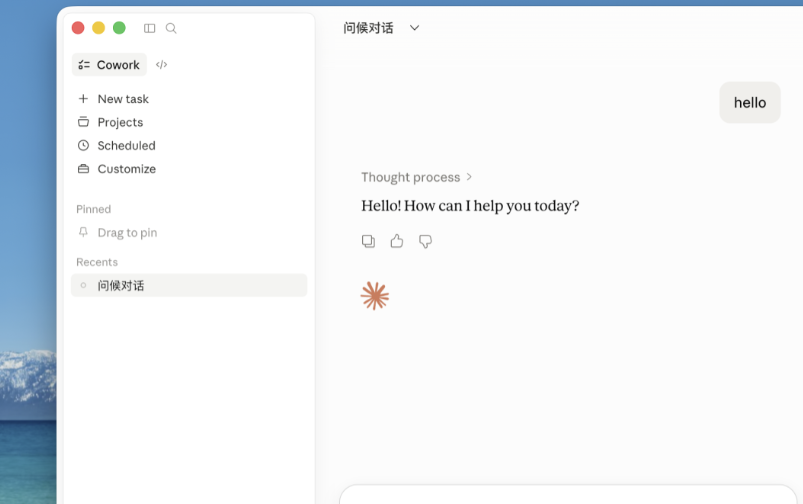
Task: Give the response a thumbs down
Action: click(426, 241)
